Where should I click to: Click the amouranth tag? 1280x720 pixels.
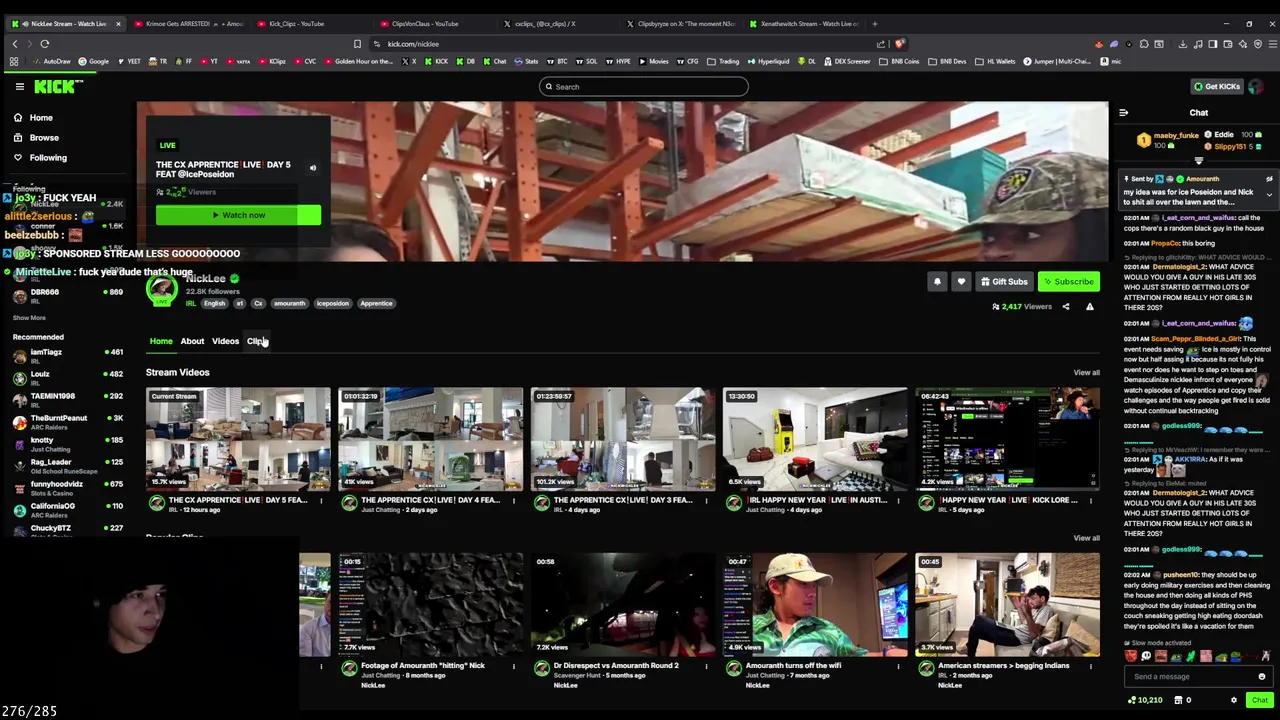[289, 304]
